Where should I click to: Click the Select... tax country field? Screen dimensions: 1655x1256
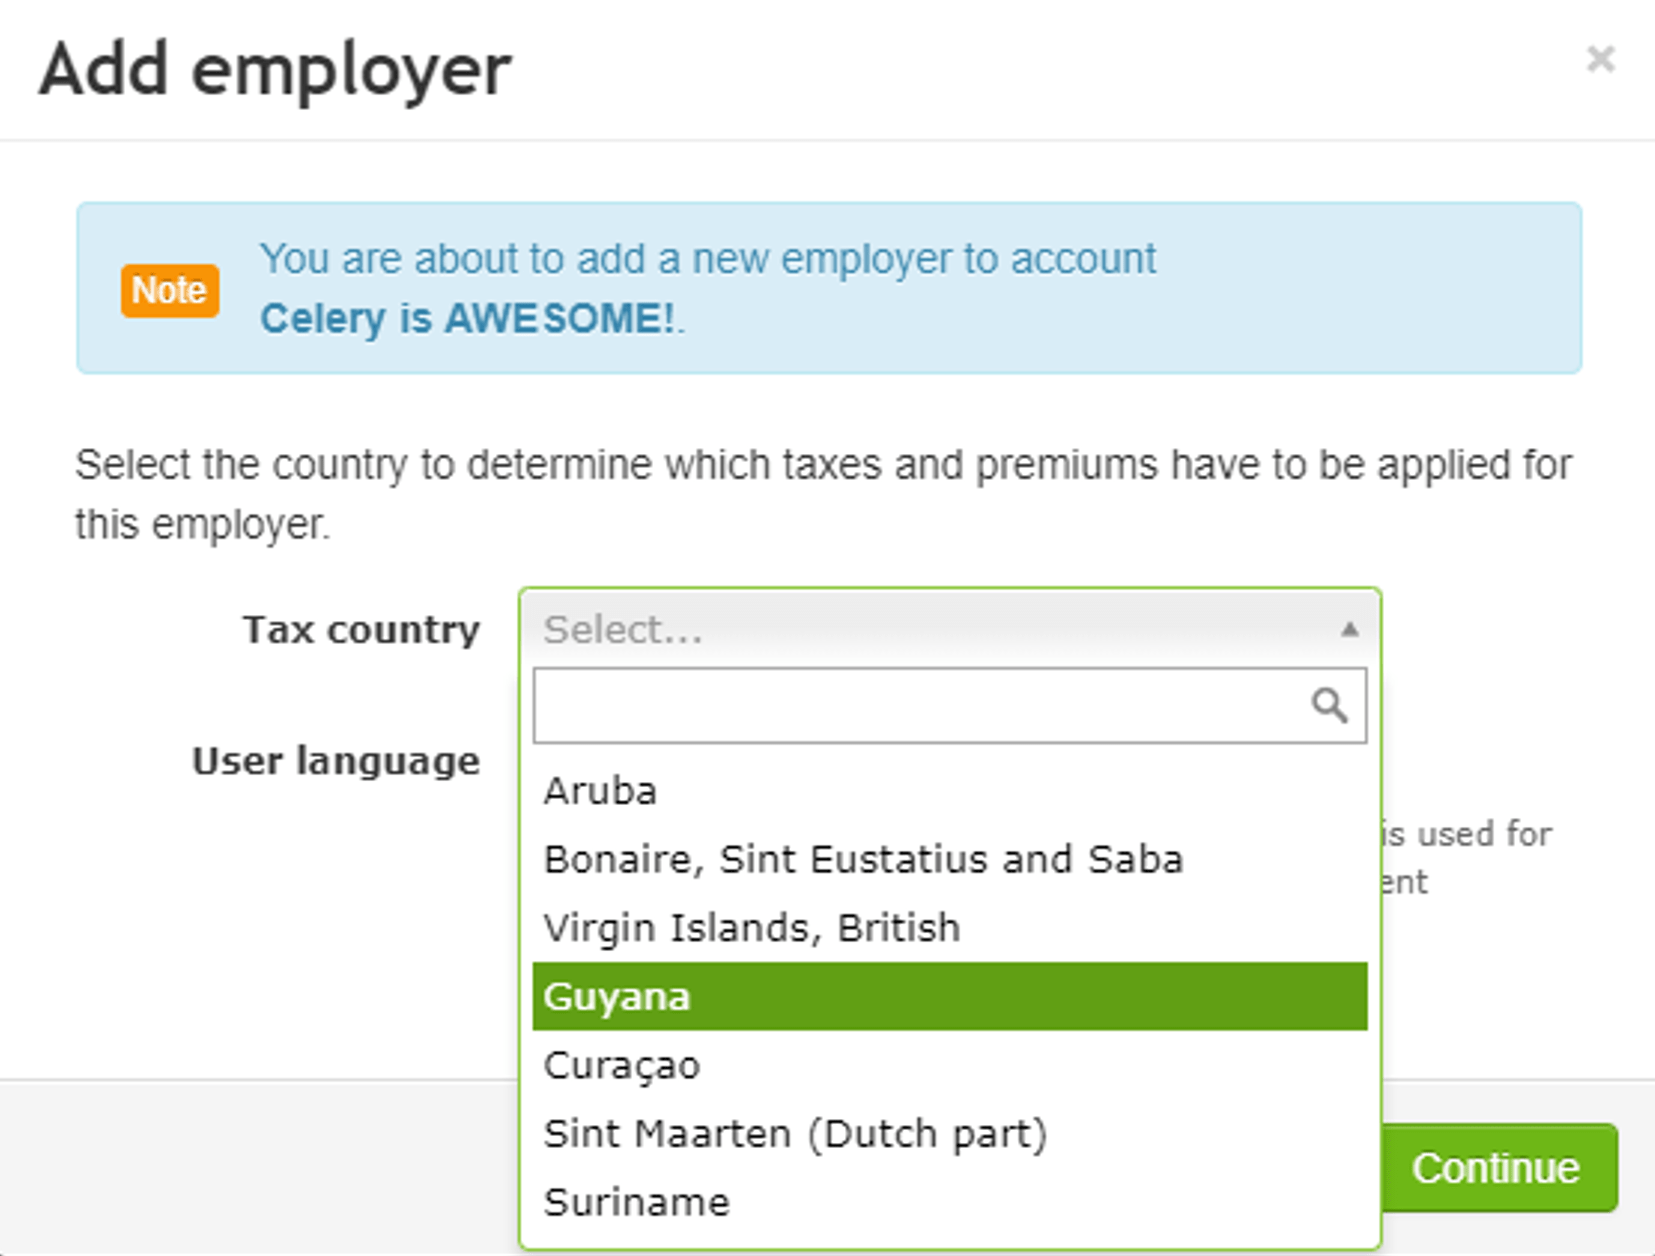(950, 629)
